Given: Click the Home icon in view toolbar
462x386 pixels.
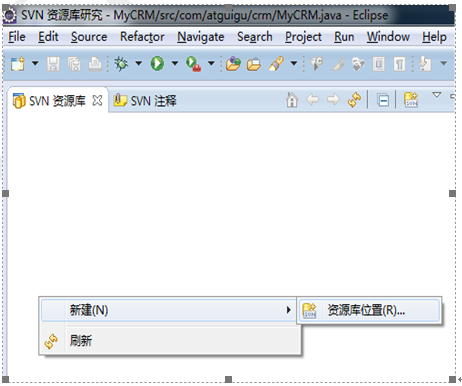Looking at the screenshot, I should pos(292,100).
